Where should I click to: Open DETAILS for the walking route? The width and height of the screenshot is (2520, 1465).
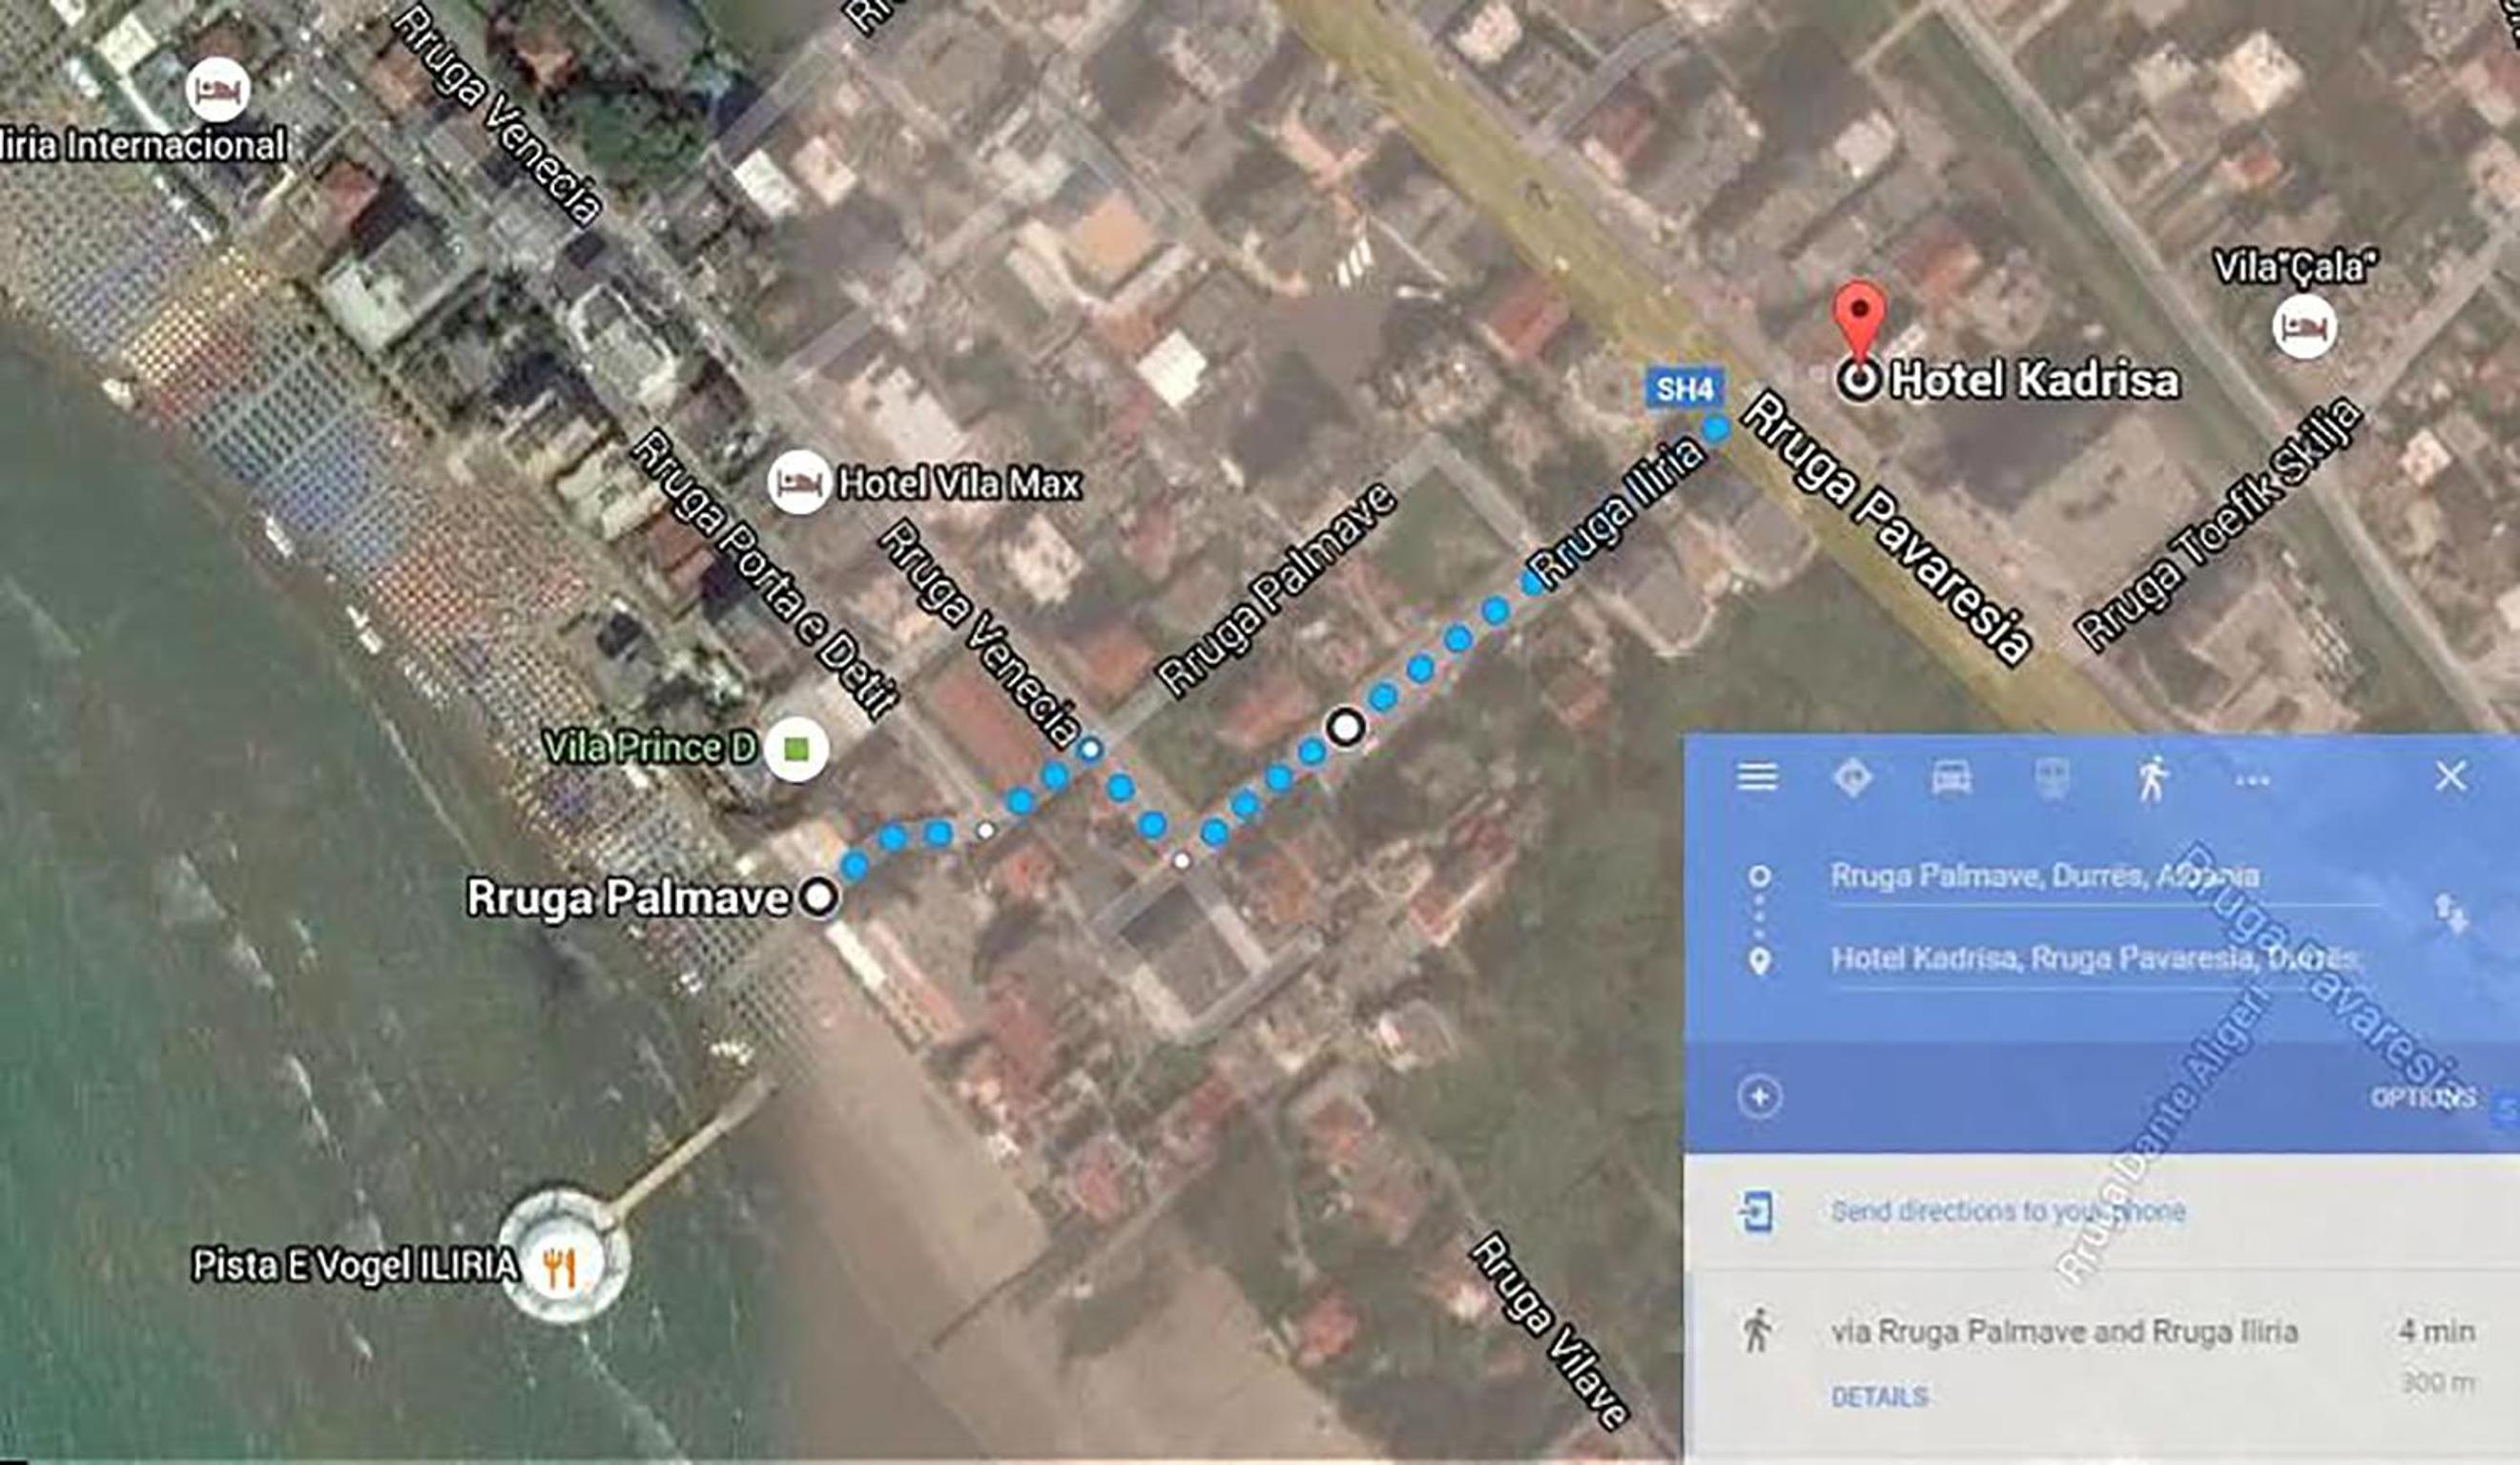tap(1879, 1397)
